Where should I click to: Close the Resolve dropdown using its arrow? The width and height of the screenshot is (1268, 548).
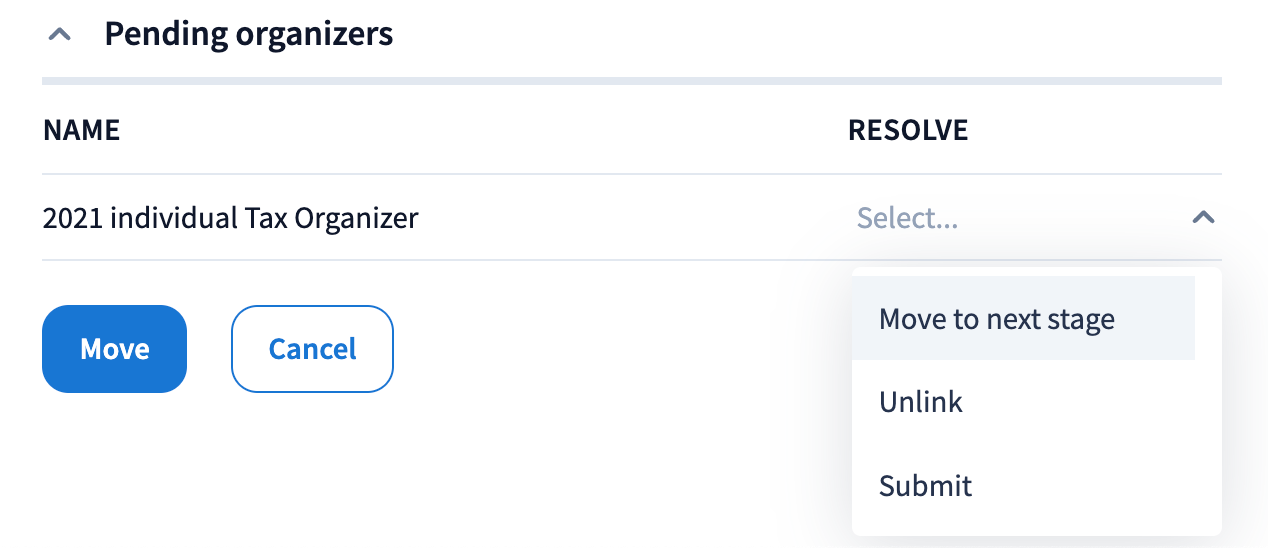pos(1203,217)
